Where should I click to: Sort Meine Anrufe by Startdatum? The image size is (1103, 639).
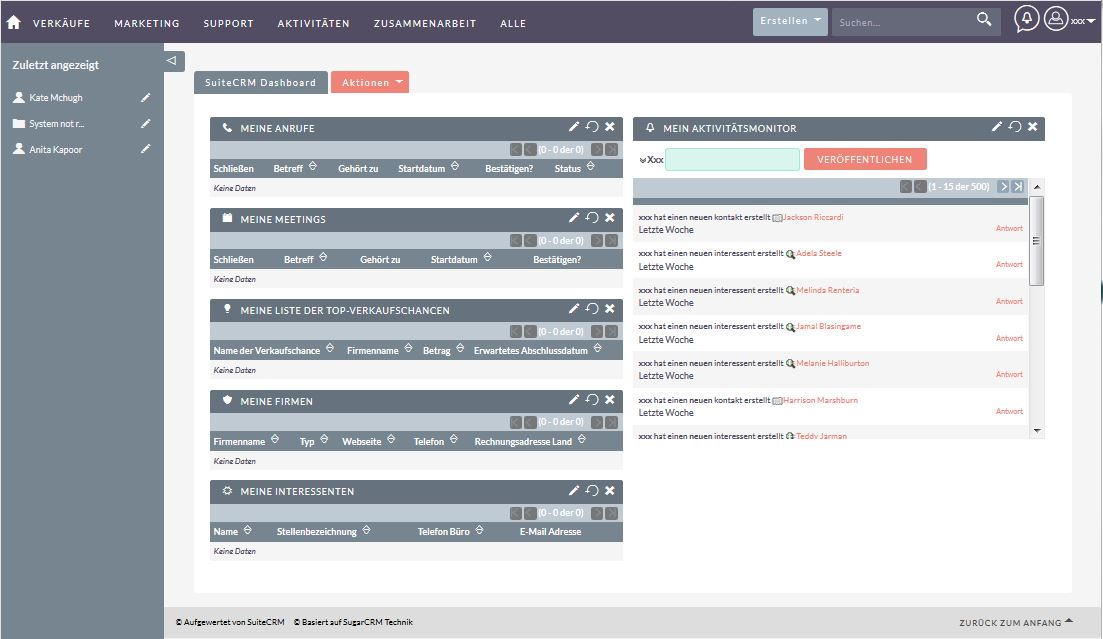(x=454, y=167)
